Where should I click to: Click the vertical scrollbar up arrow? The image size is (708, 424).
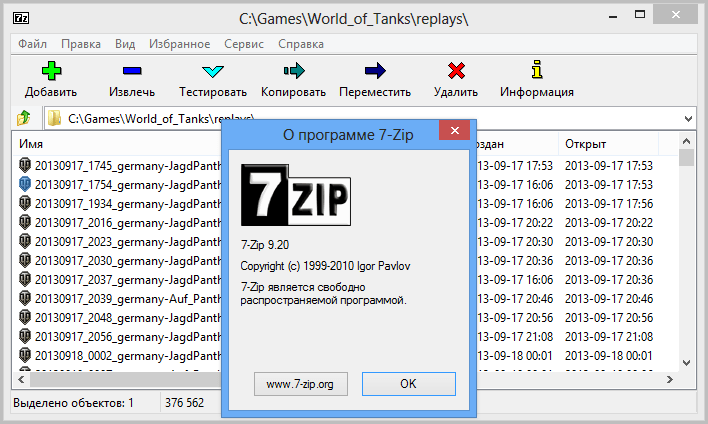tap(686, 141)
